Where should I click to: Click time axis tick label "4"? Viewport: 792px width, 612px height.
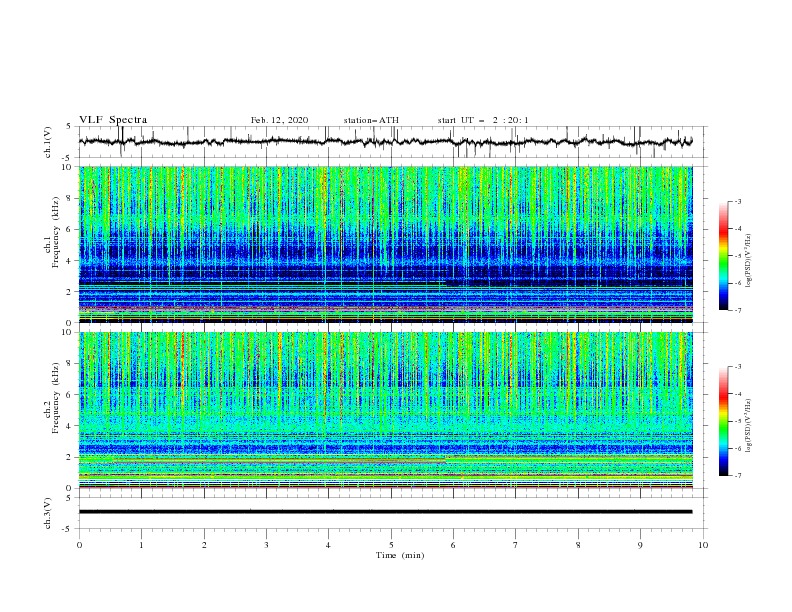coord(328,545)
